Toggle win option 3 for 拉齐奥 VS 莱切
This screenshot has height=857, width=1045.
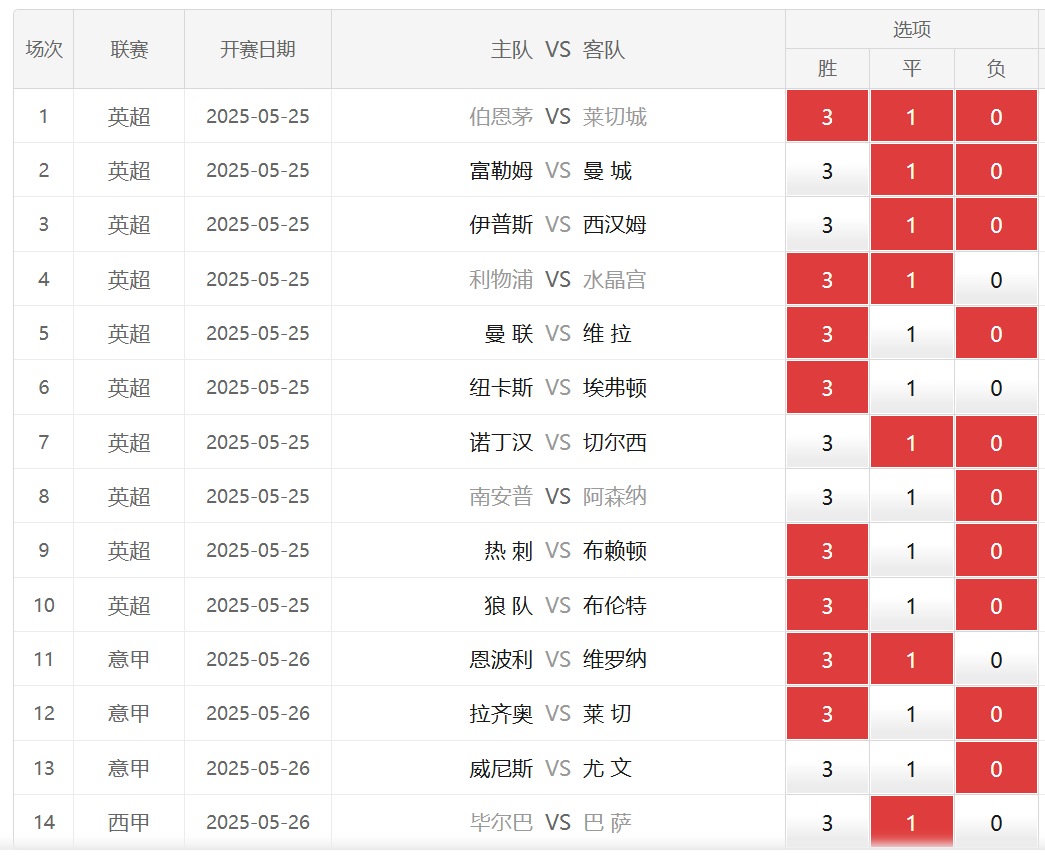[827, 713]
